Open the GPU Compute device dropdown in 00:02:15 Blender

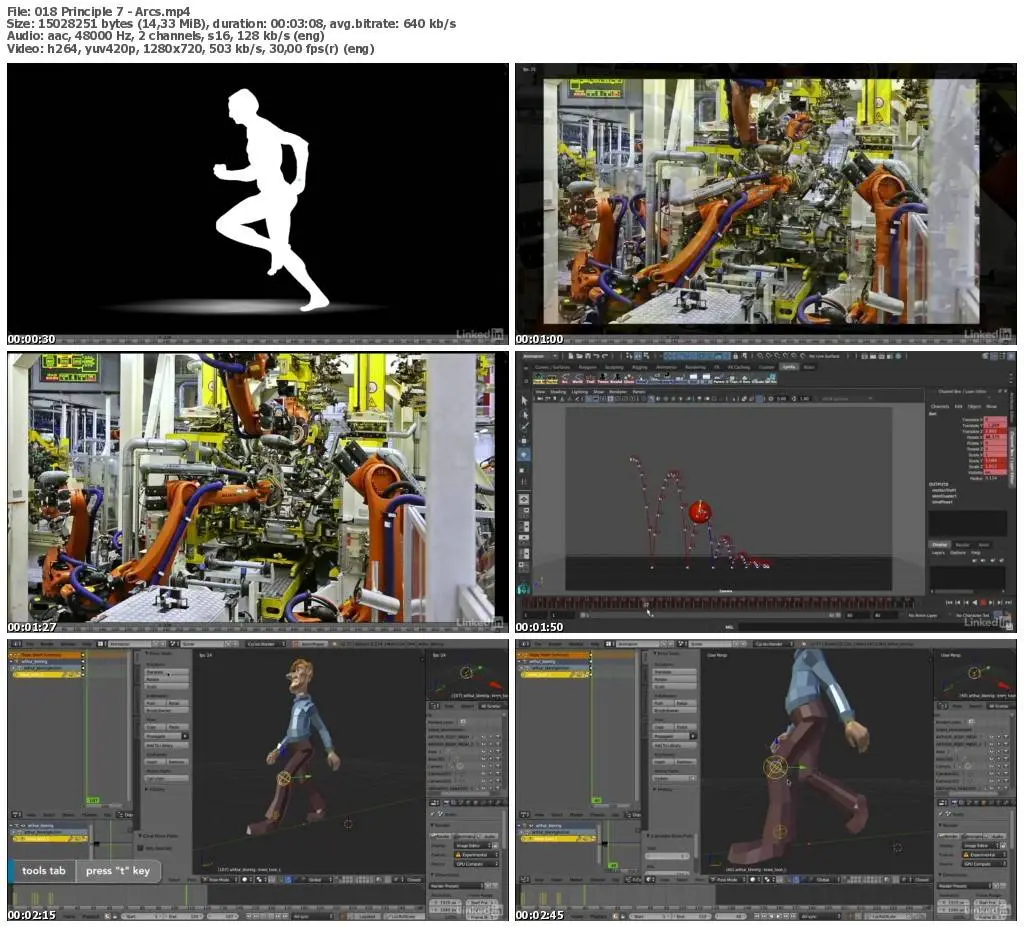click(475, 864)
